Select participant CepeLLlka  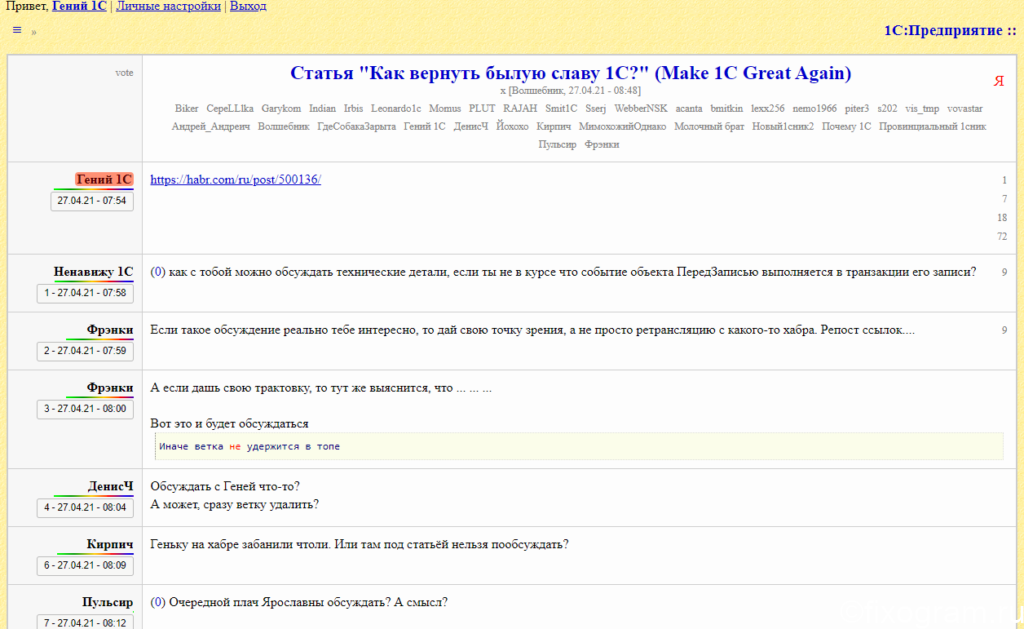230,108
